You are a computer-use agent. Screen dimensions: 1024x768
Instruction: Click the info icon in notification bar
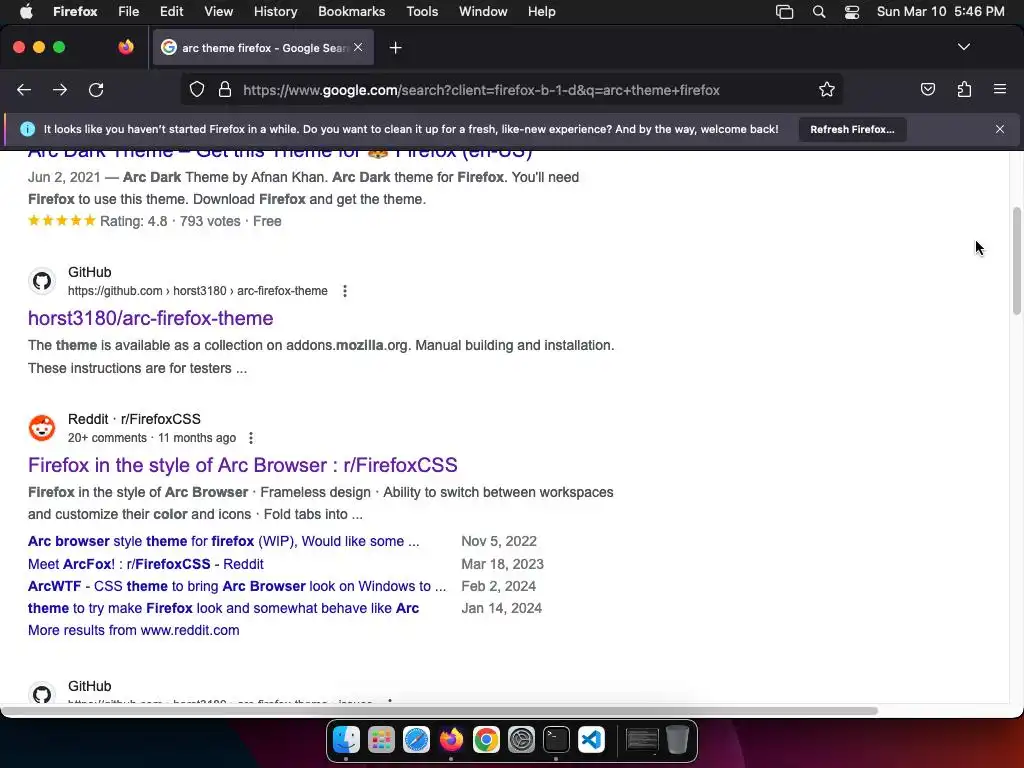27,129
